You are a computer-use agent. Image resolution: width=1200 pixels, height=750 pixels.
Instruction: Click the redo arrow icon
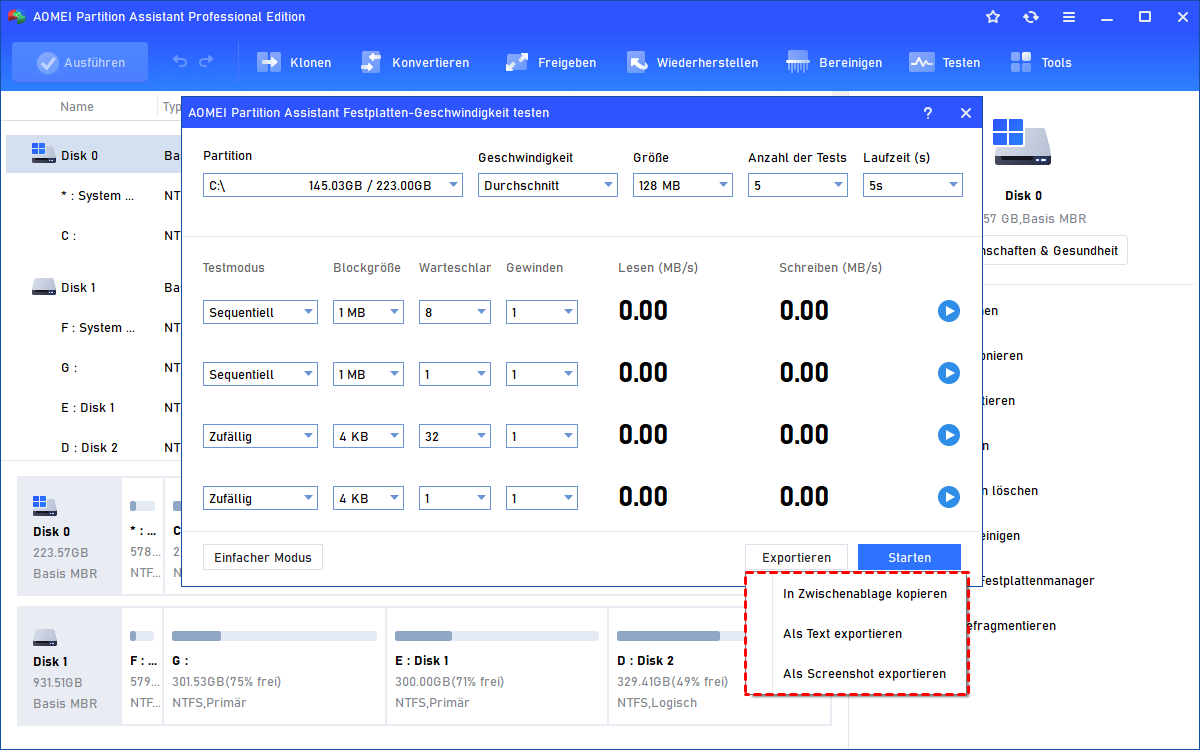(206, 62)
